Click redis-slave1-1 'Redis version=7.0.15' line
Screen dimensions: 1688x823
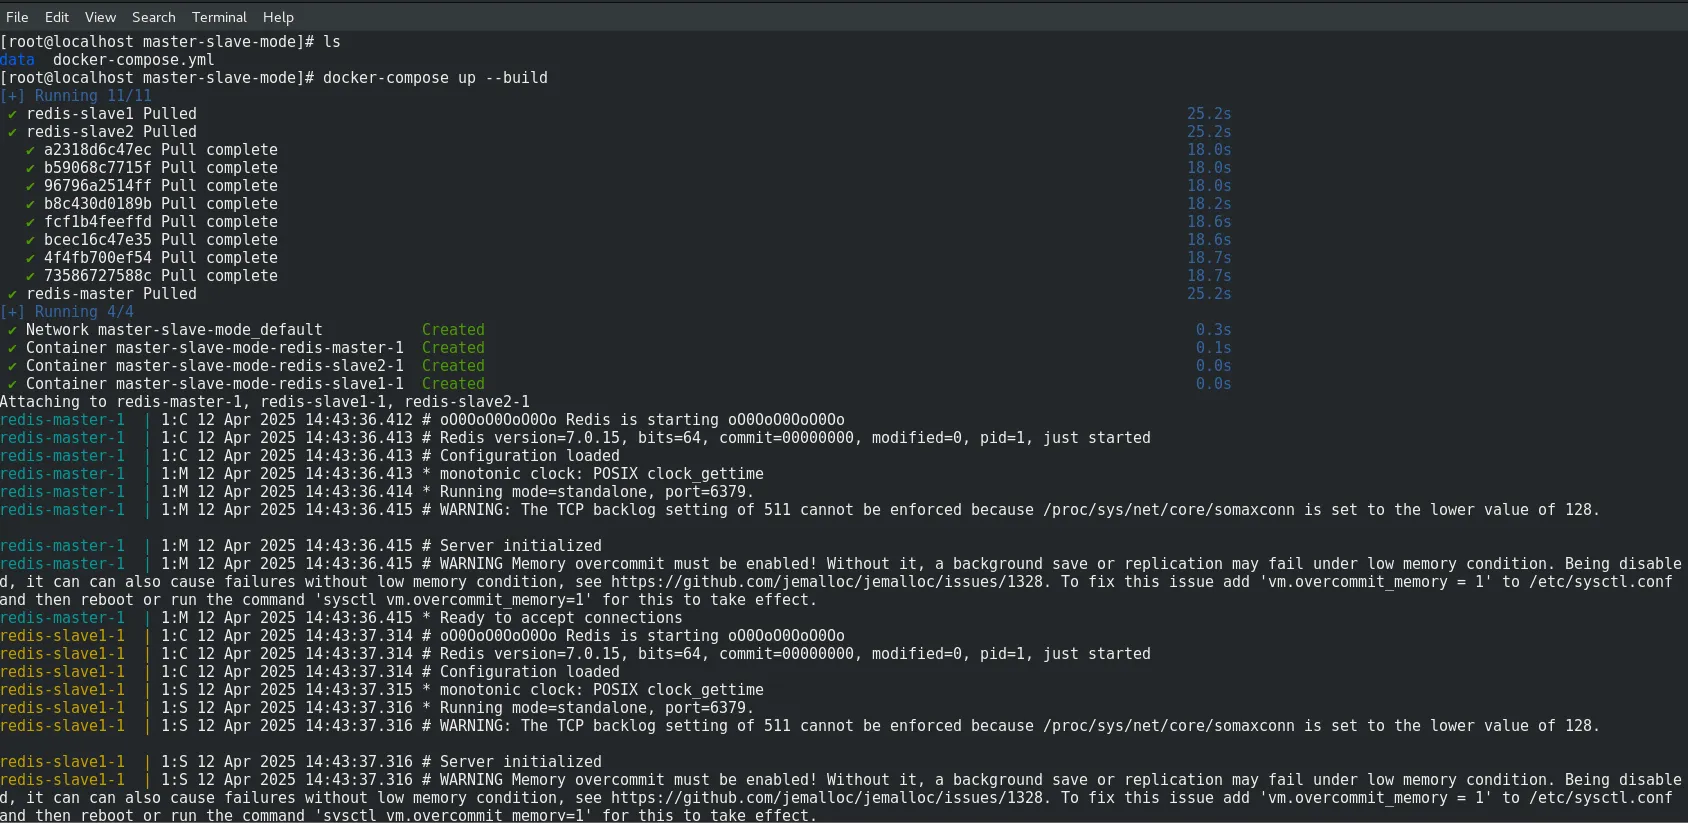tap(575, 654)
